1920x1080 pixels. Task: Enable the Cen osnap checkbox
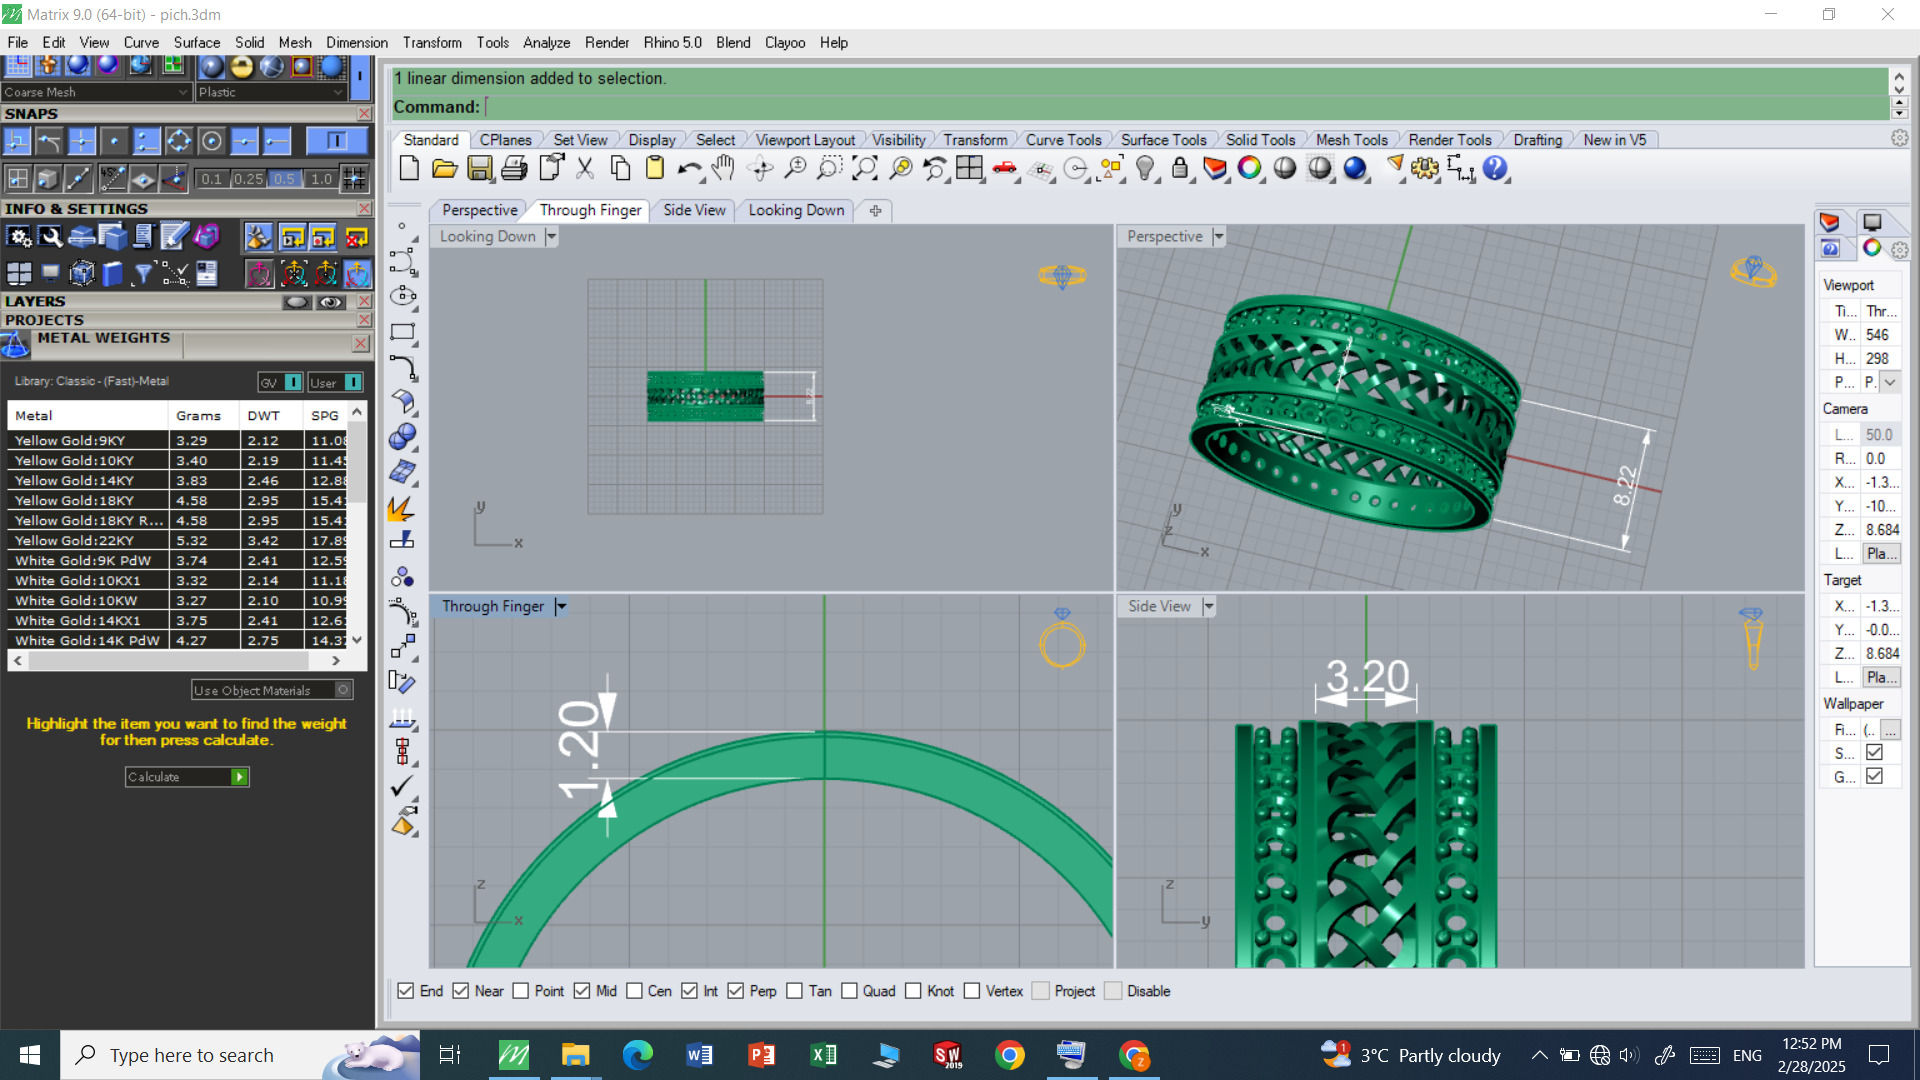coord(634,991)
